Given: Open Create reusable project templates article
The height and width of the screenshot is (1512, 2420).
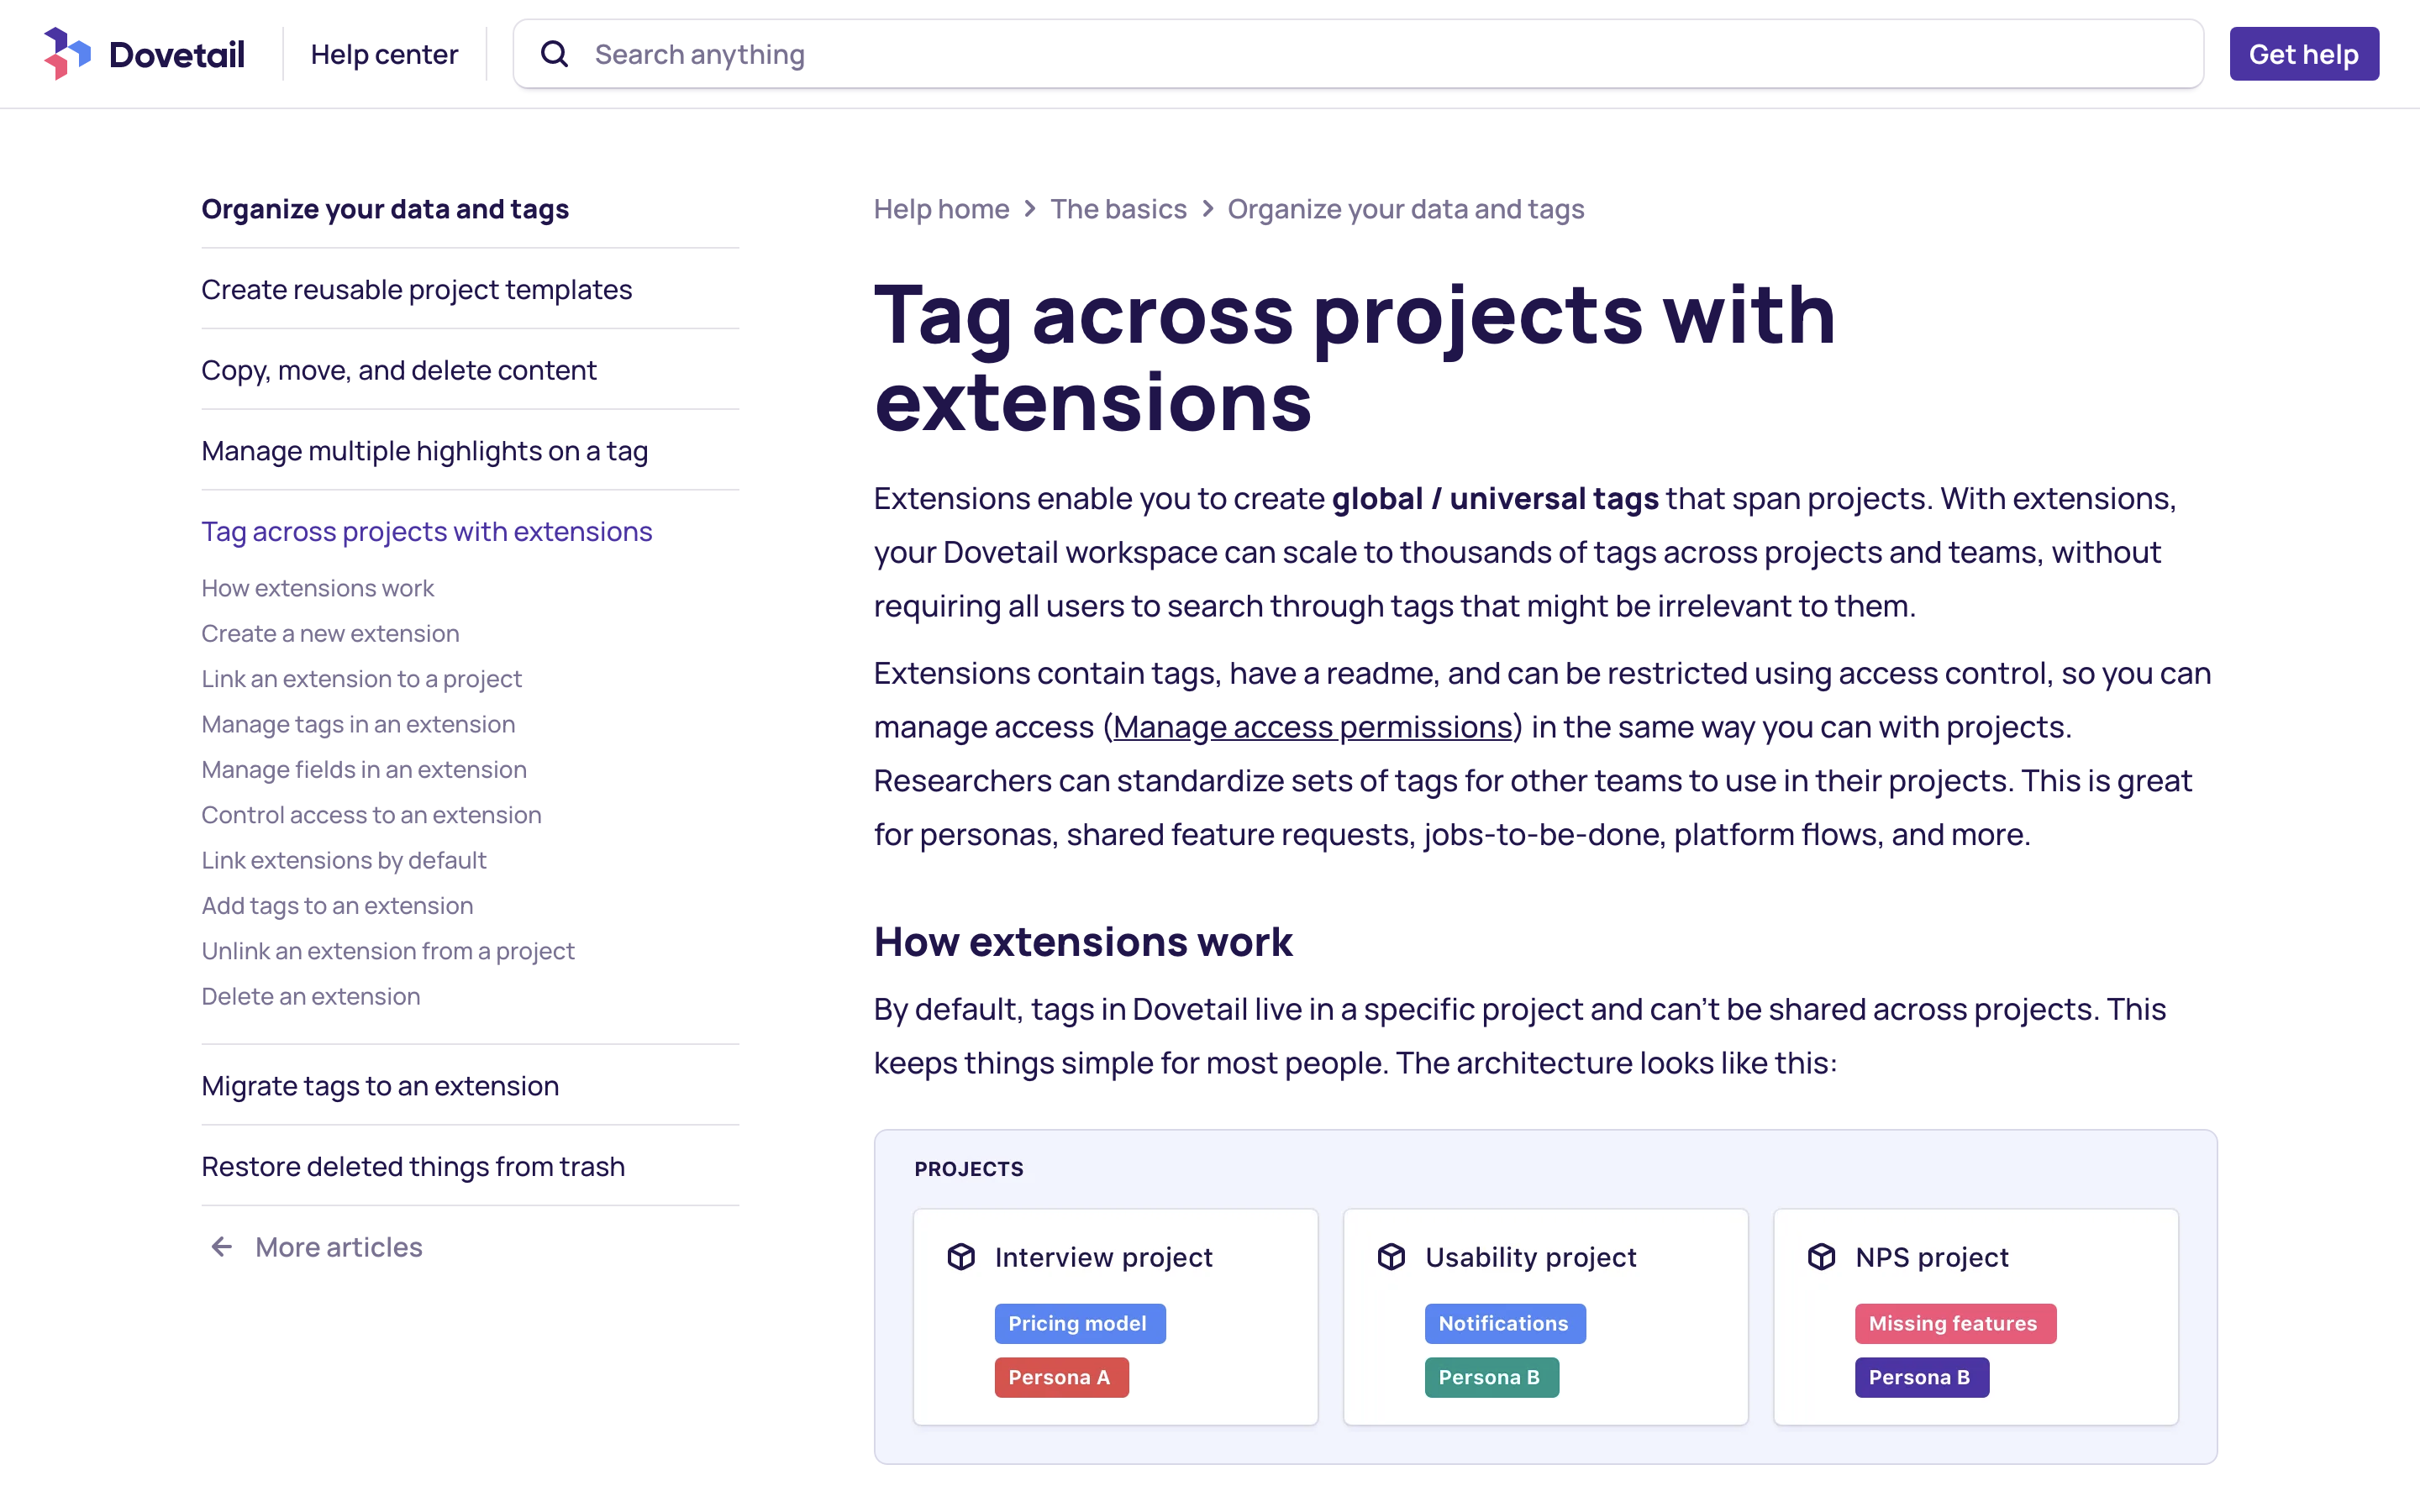Looking at the screenshot, I should click(417, 289).
